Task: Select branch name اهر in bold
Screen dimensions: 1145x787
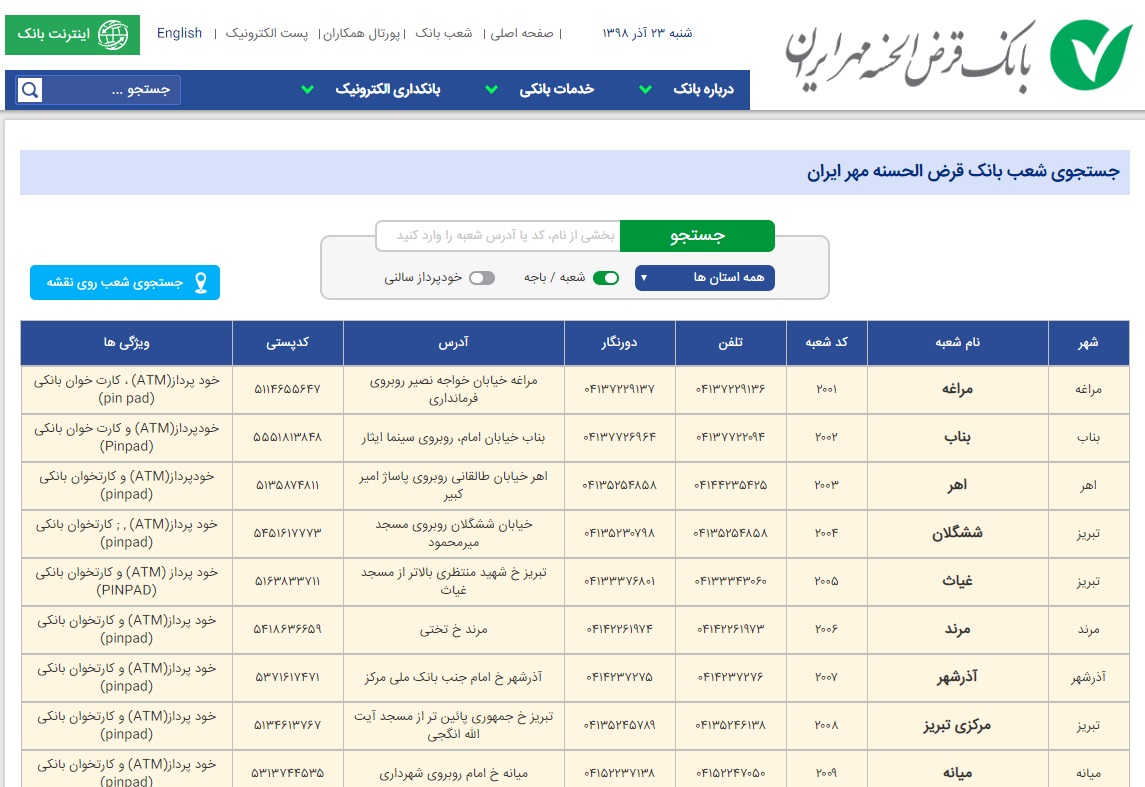Action: [x=957, y=485]
